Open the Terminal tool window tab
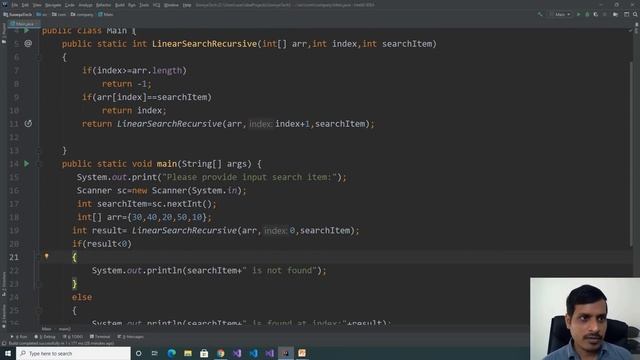The height and width of the screenshot is (360, 640). point(100,337)
